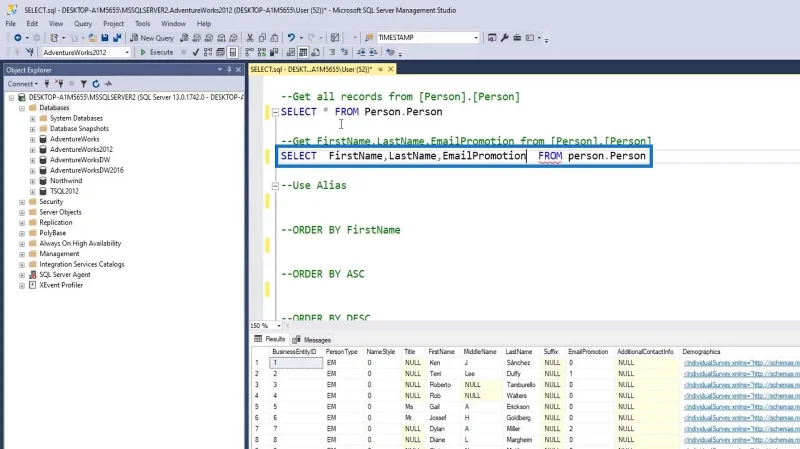The image size is (800, 449).
Task: Collapse the Use Alias code region
Action: point(275,186)
